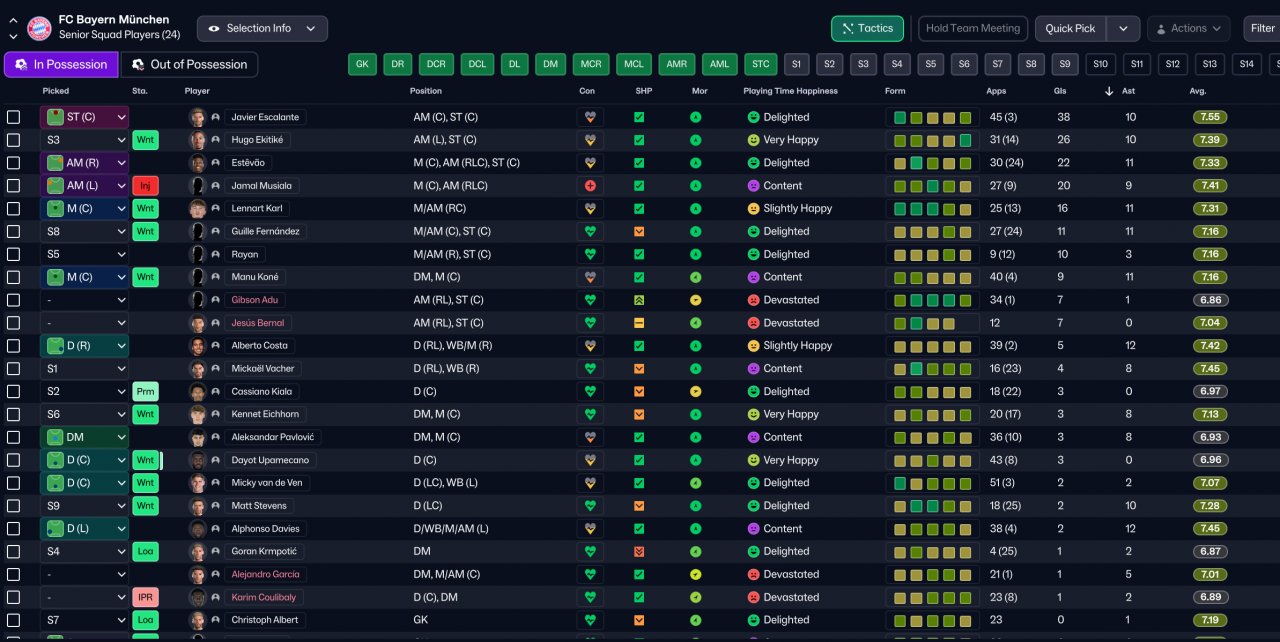Screen dimensions: 1280x642
Task: Click Alejandro Garcia's morale icon
Action: [695, 574]
